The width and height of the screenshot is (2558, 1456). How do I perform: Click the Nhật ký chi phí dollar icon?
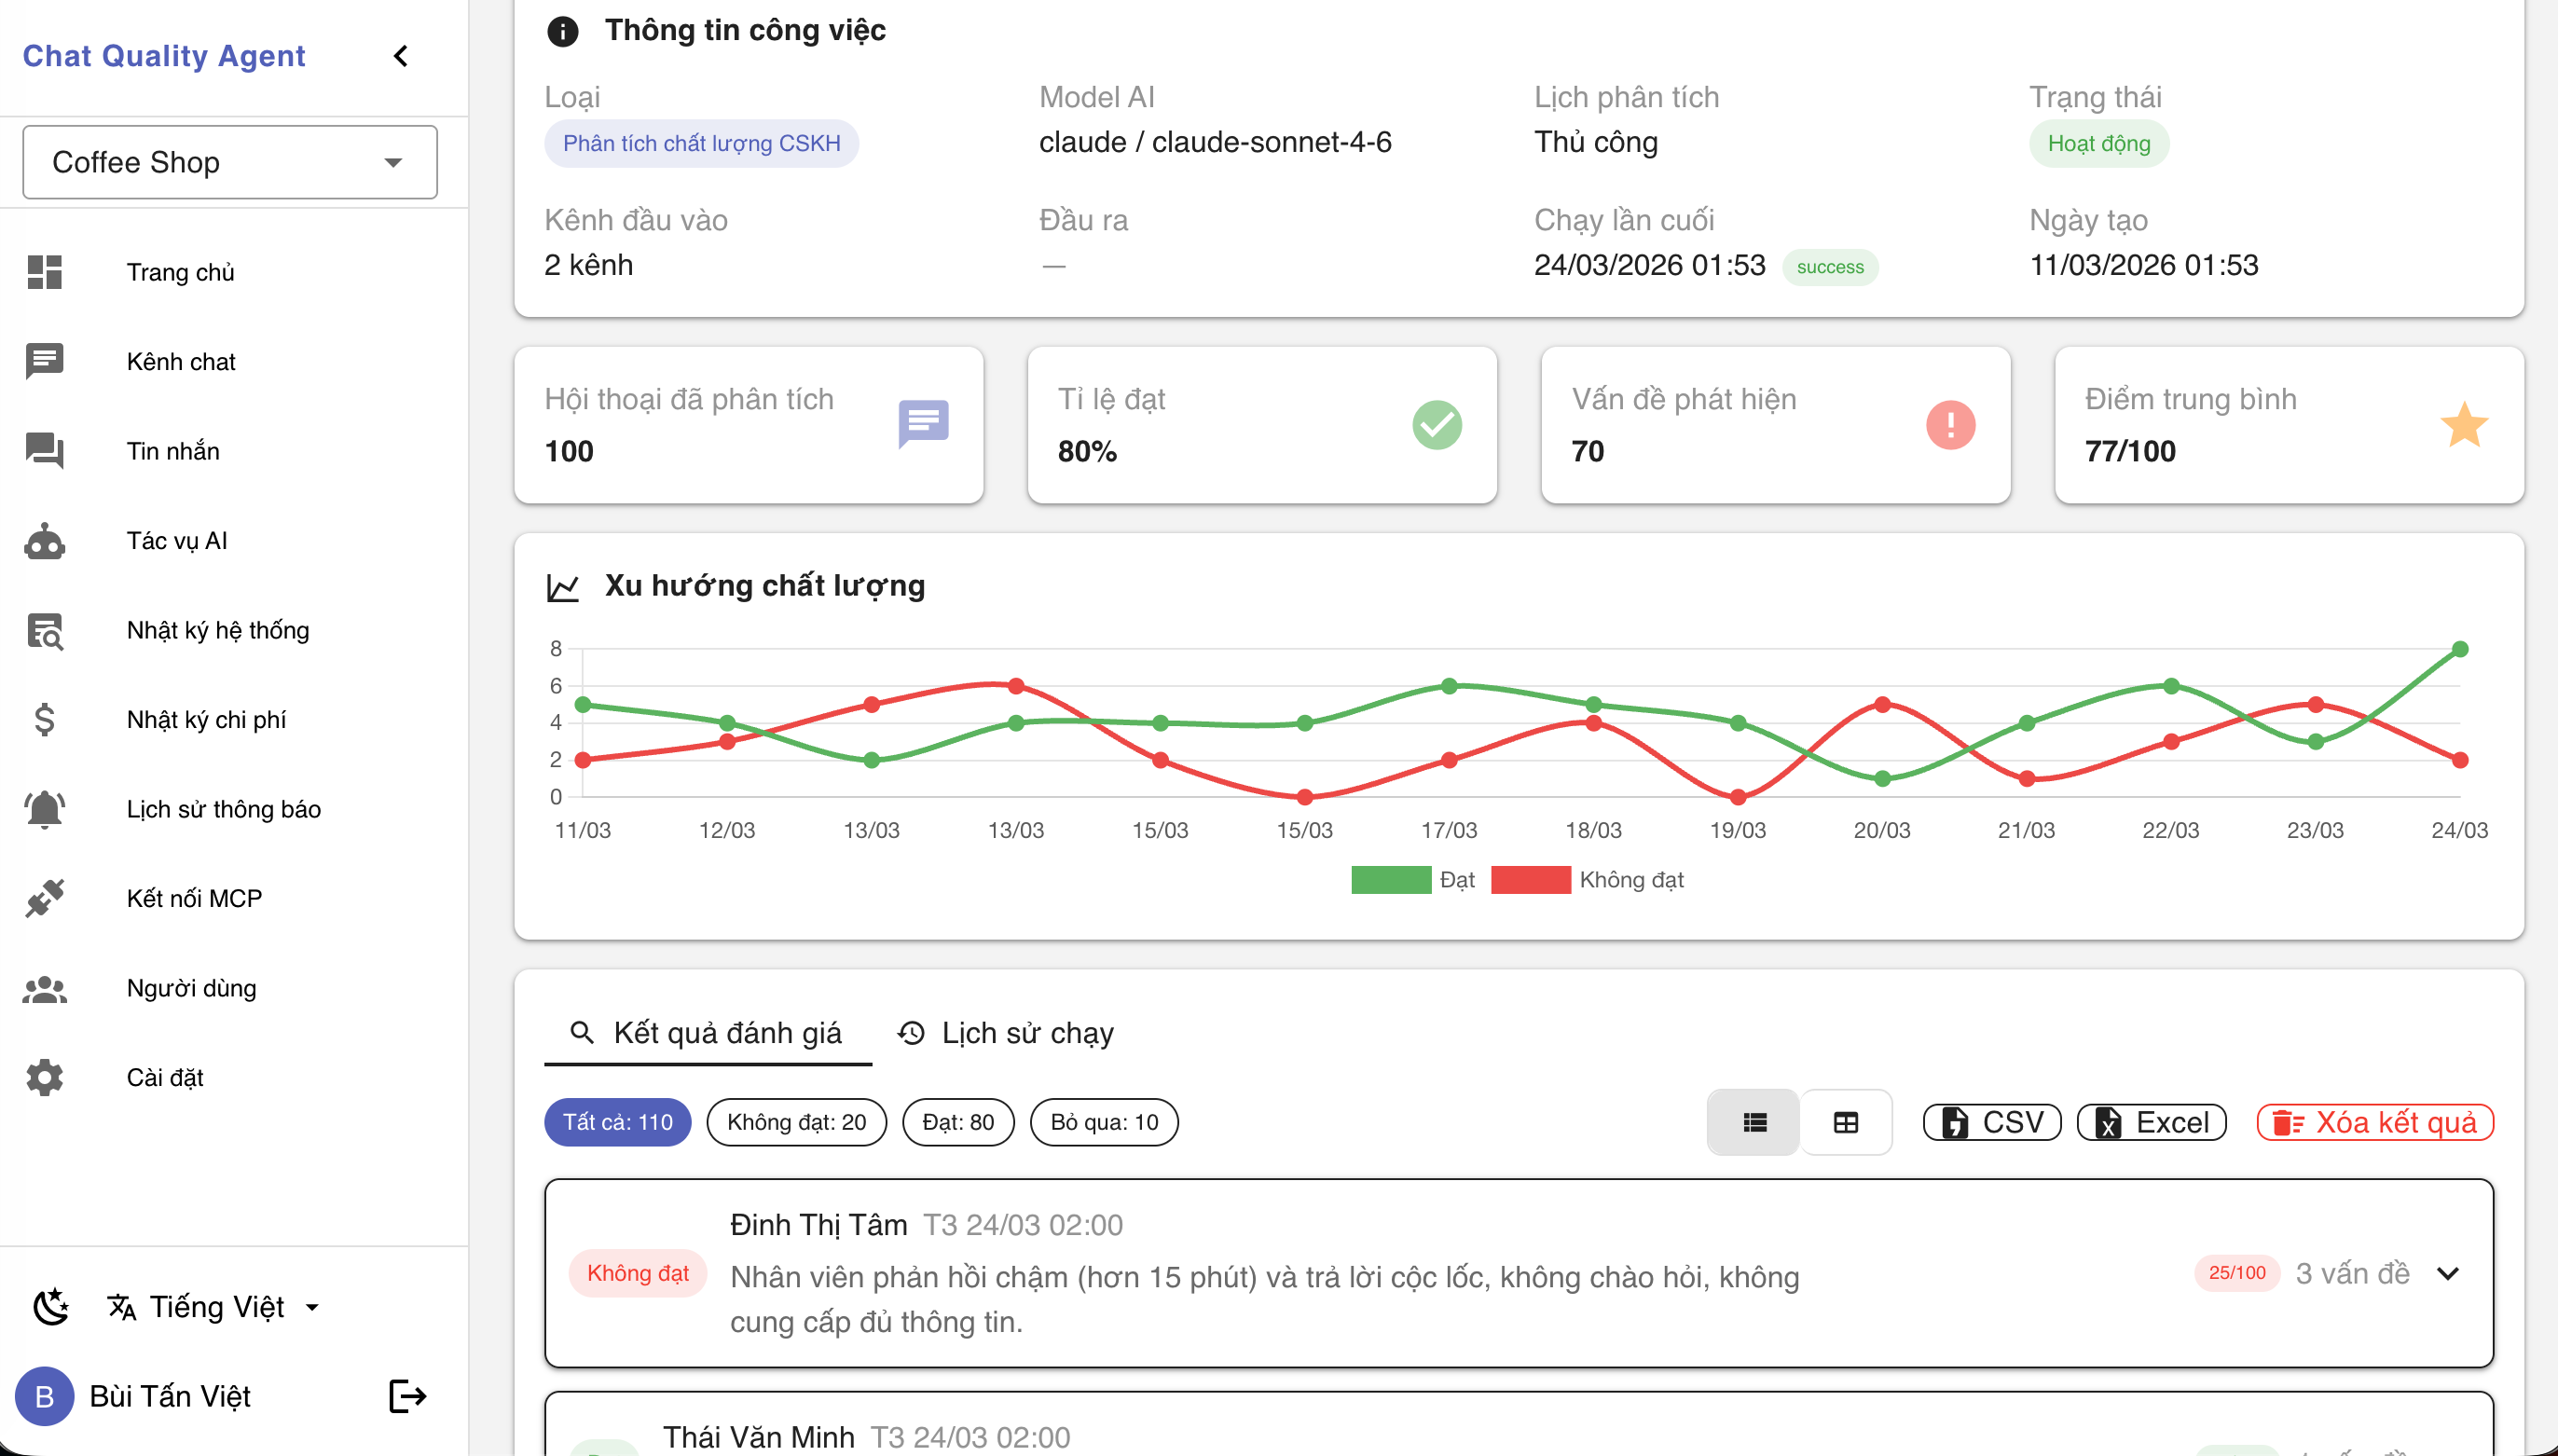(x=44, y=720)
